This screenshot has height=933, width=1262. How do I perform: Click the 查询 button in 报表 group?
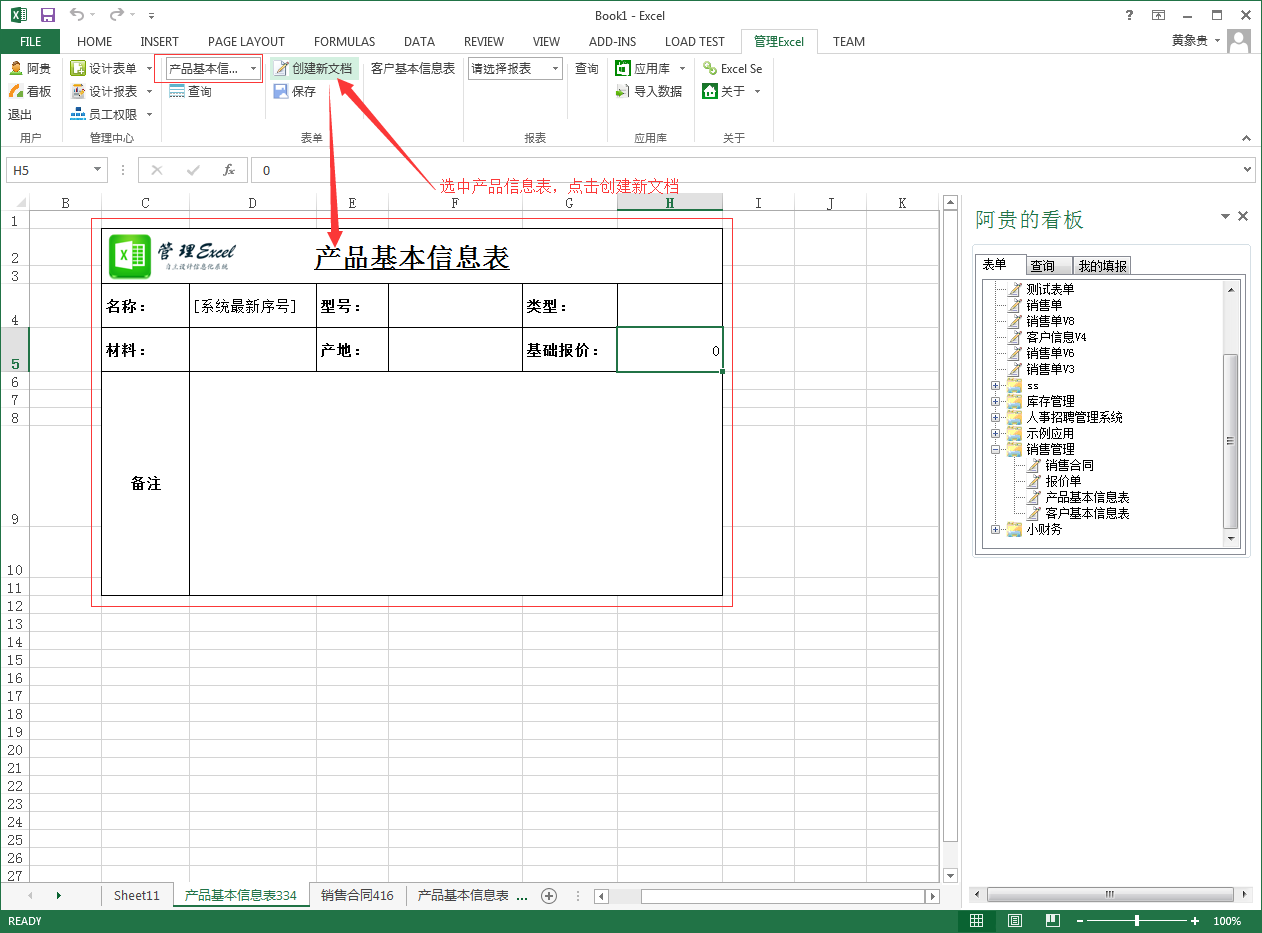click(587, 68)
